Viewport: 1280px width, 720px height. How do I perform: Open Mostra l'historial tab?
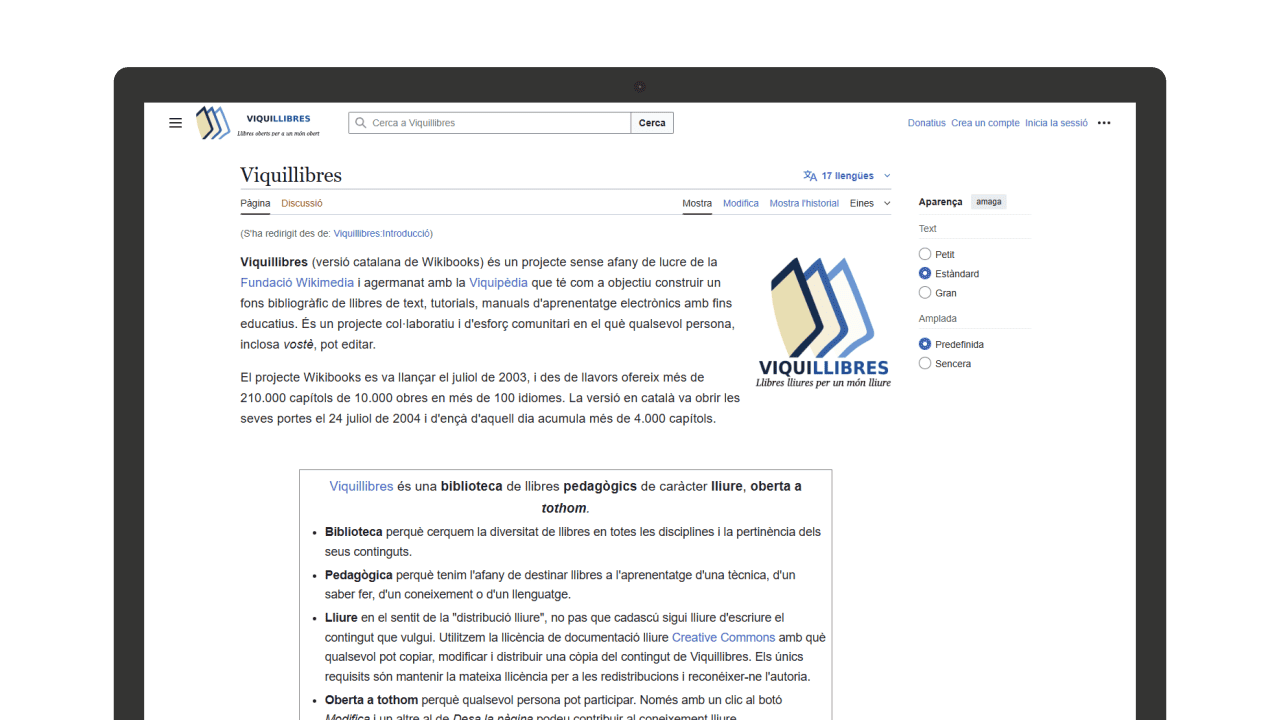click(x=804, y=203)
